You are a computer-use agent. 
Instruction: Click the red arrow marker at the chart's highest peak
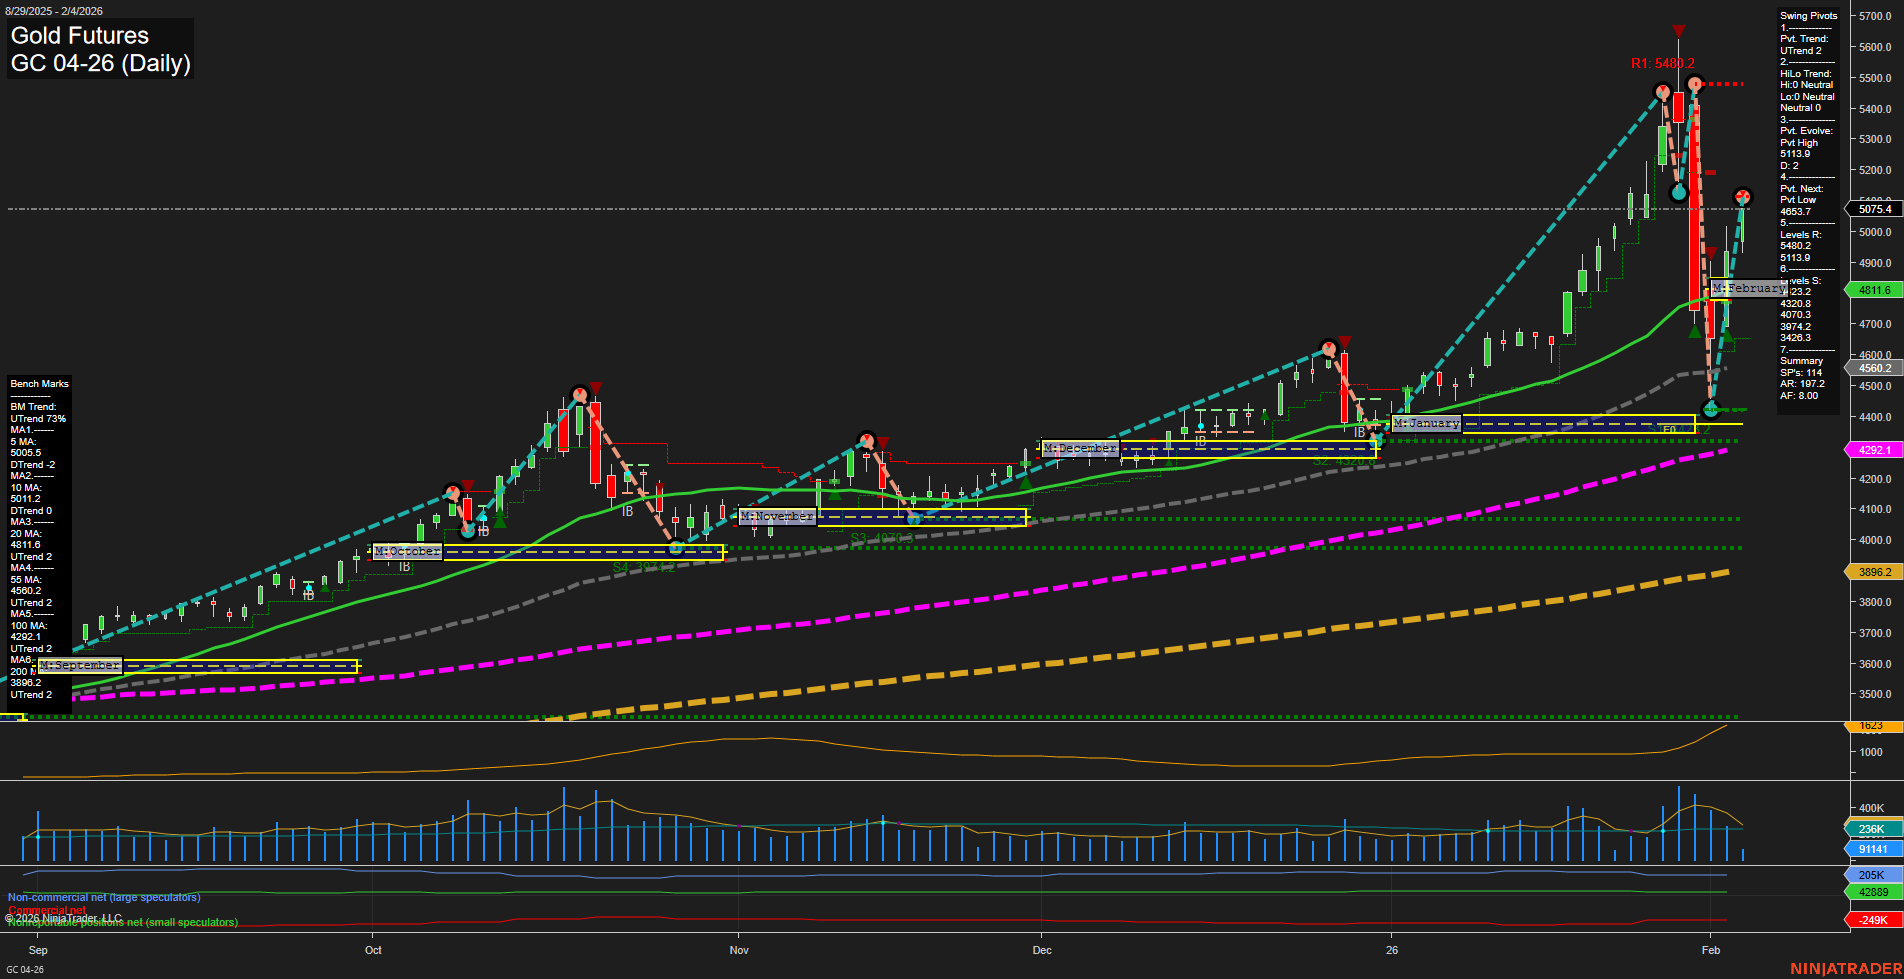point(1678,31)
